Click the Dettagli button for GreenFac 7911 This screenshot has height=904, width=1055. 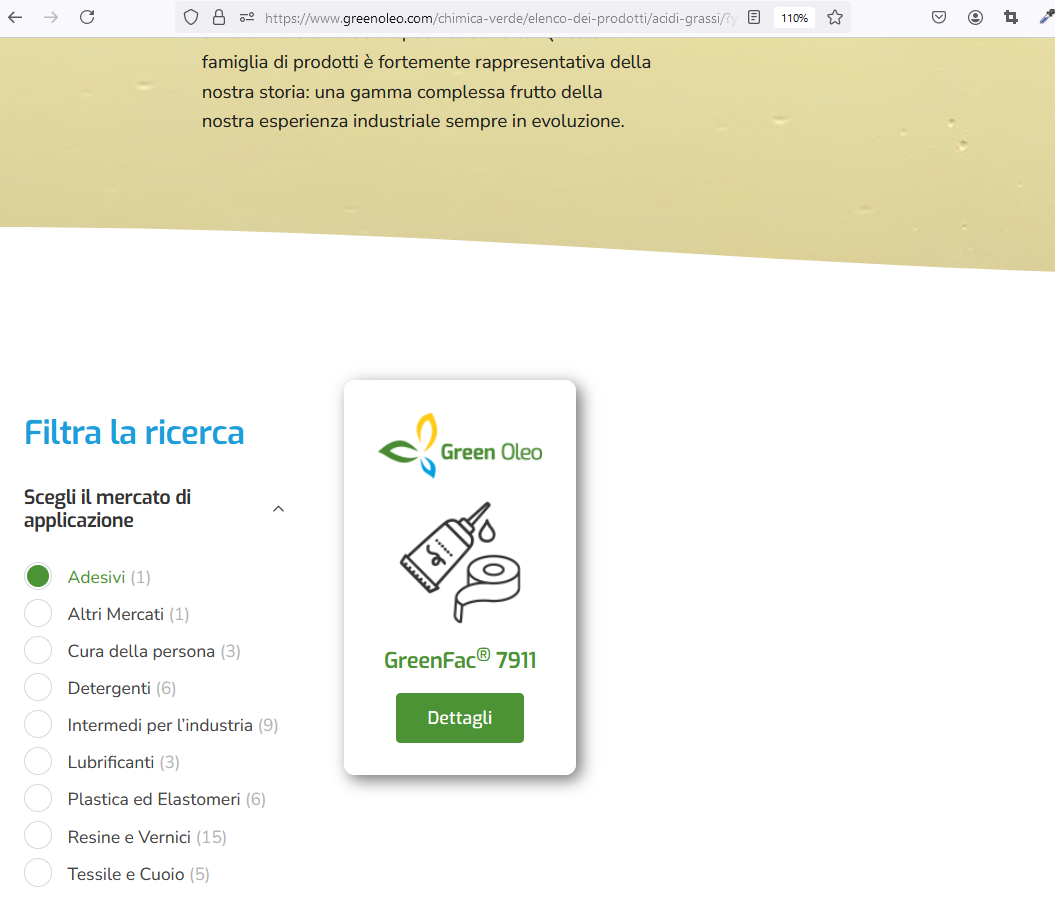pyautogui.click(x=460, y=718)
